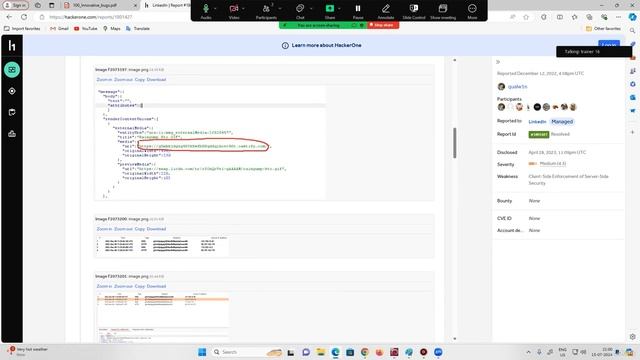
Task: Expand Participants options arrow in Zoom
Action: point(280,9)
